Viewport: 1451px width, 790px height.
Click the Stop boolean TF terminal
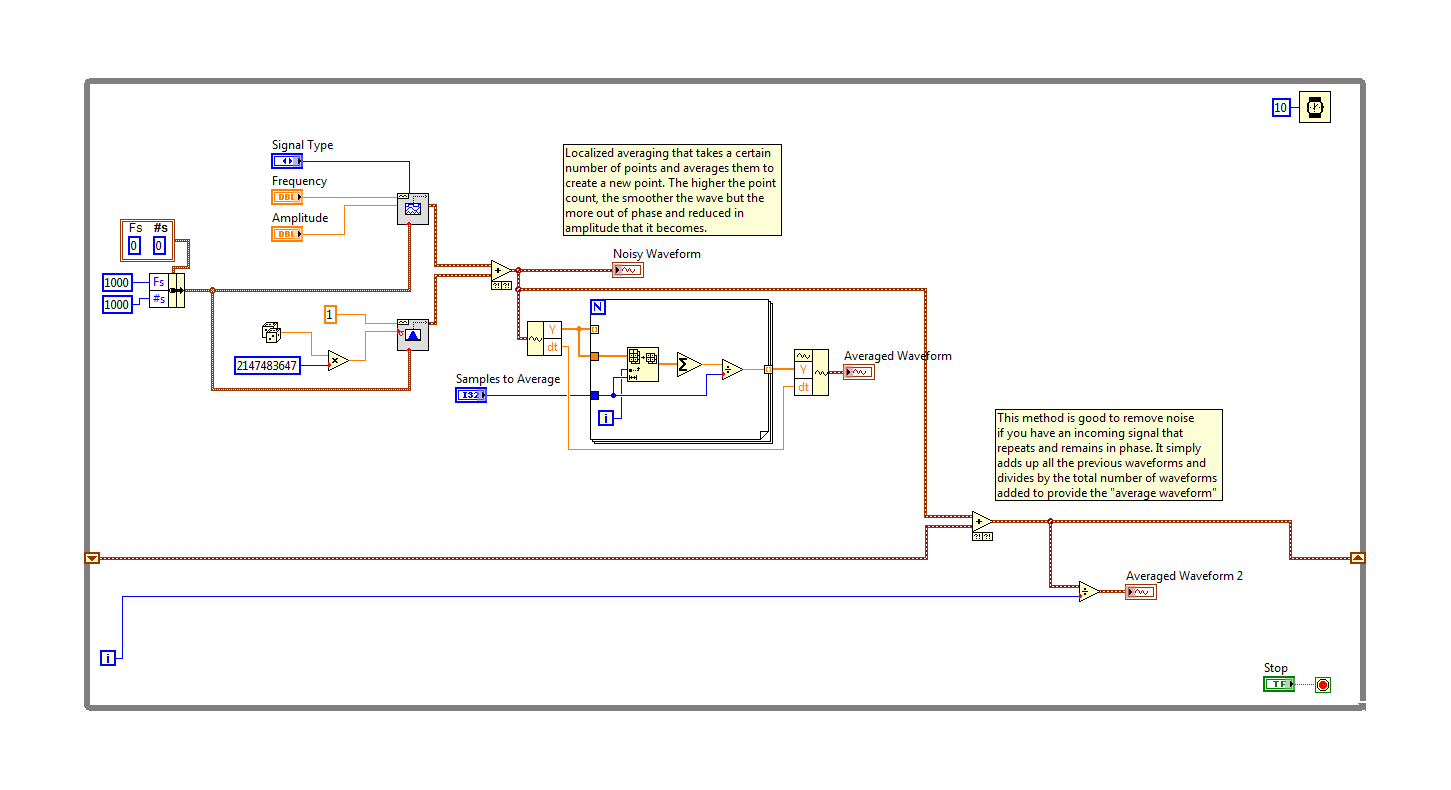[1279, 684]
